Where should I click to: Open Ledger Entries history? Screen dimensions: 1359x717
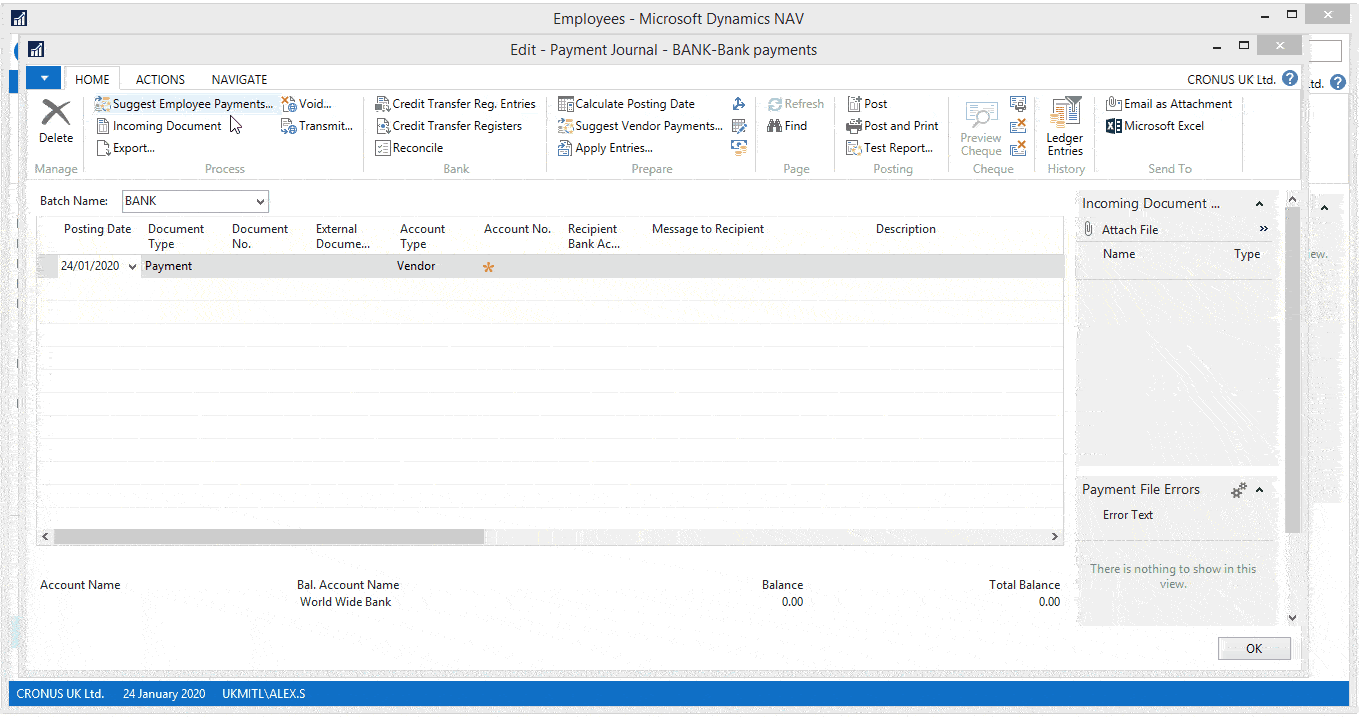[1065, 125]
